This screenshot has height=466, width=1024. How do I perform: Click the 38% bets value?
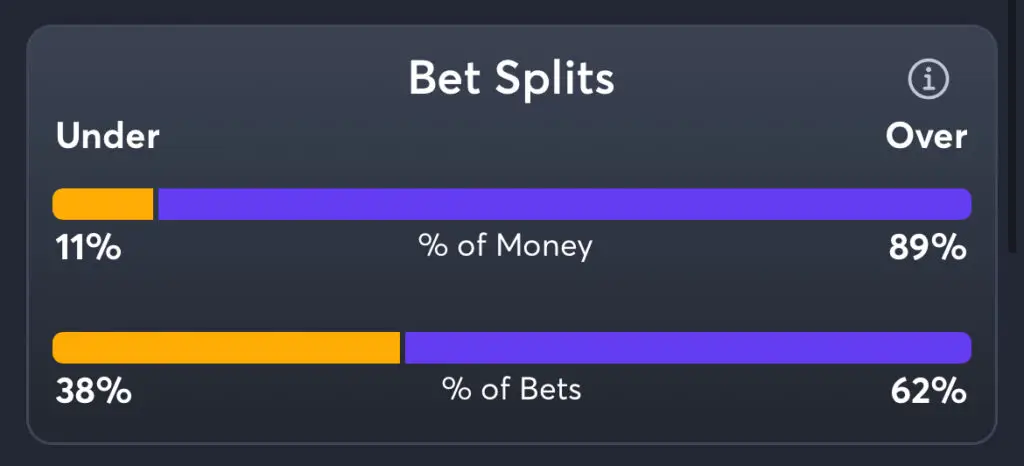pyautogui.click(x=92, y=391)
